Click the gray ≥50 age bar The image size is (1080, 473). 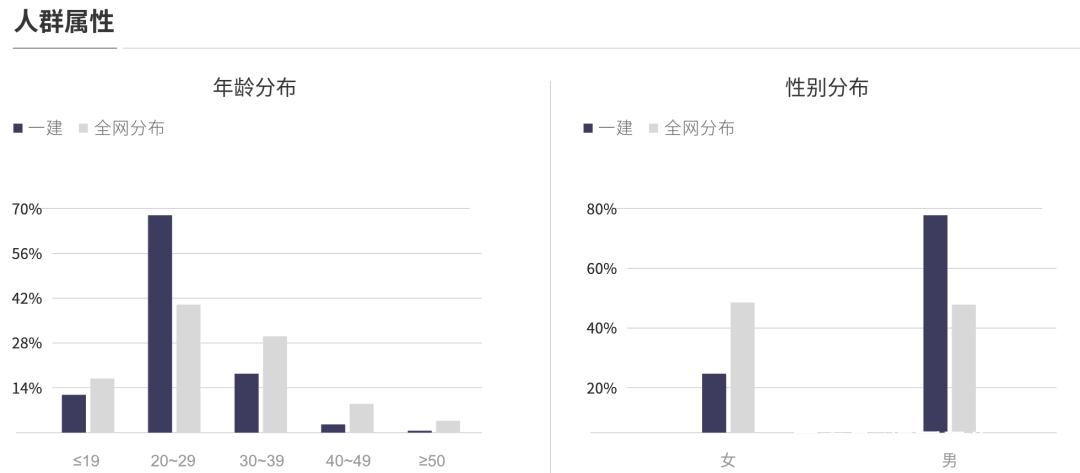[448, 427]
